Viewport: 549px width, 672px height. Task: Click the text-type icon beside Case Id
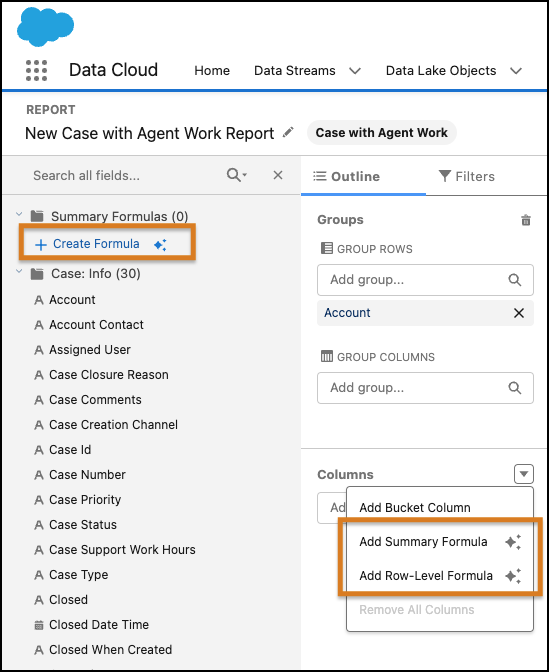pyautogui.click(x=39, y=450)
